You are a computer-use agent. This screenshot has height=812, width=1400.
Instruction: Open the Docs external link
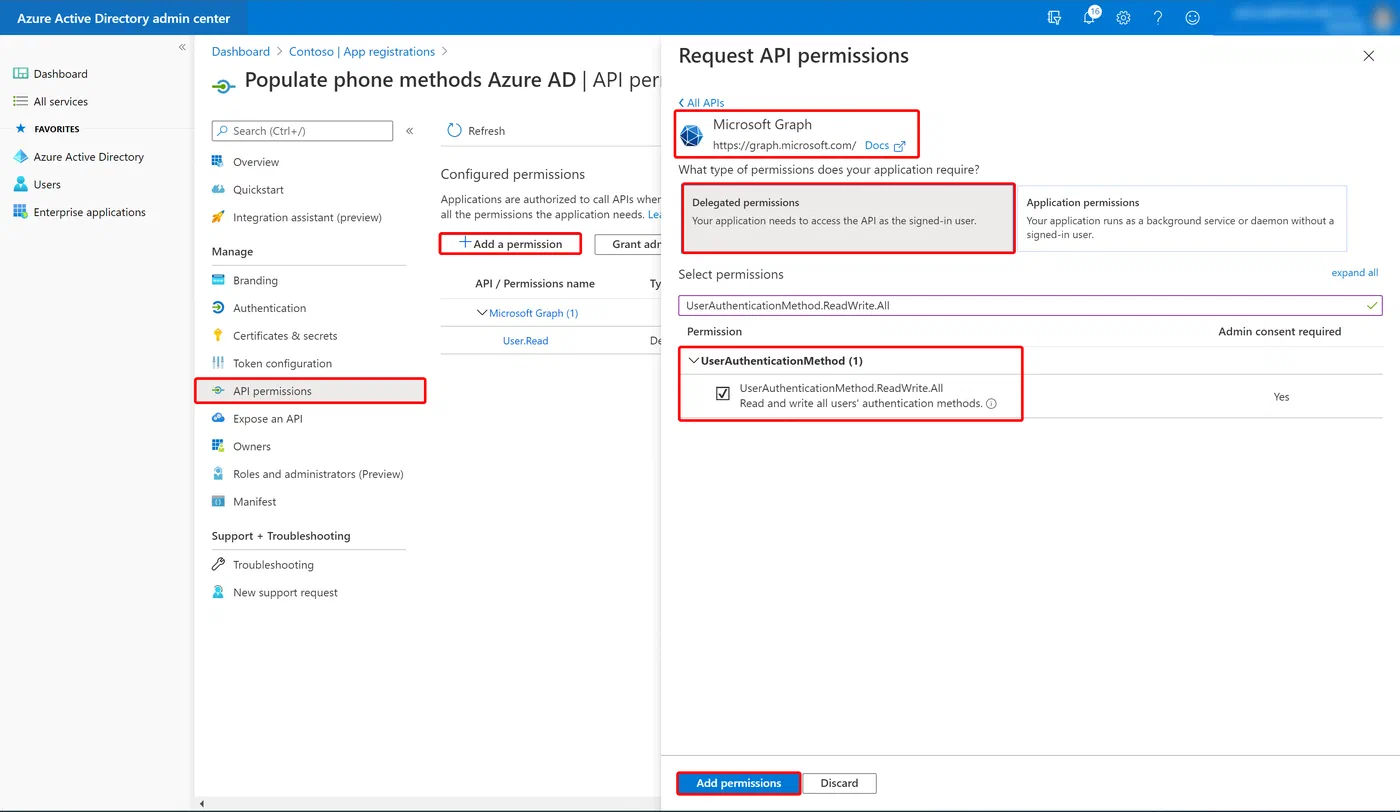point(884,145)
